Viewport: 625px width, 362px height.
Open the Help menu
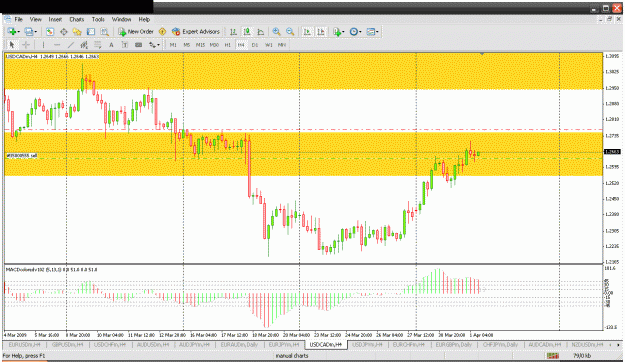[144, 19]
